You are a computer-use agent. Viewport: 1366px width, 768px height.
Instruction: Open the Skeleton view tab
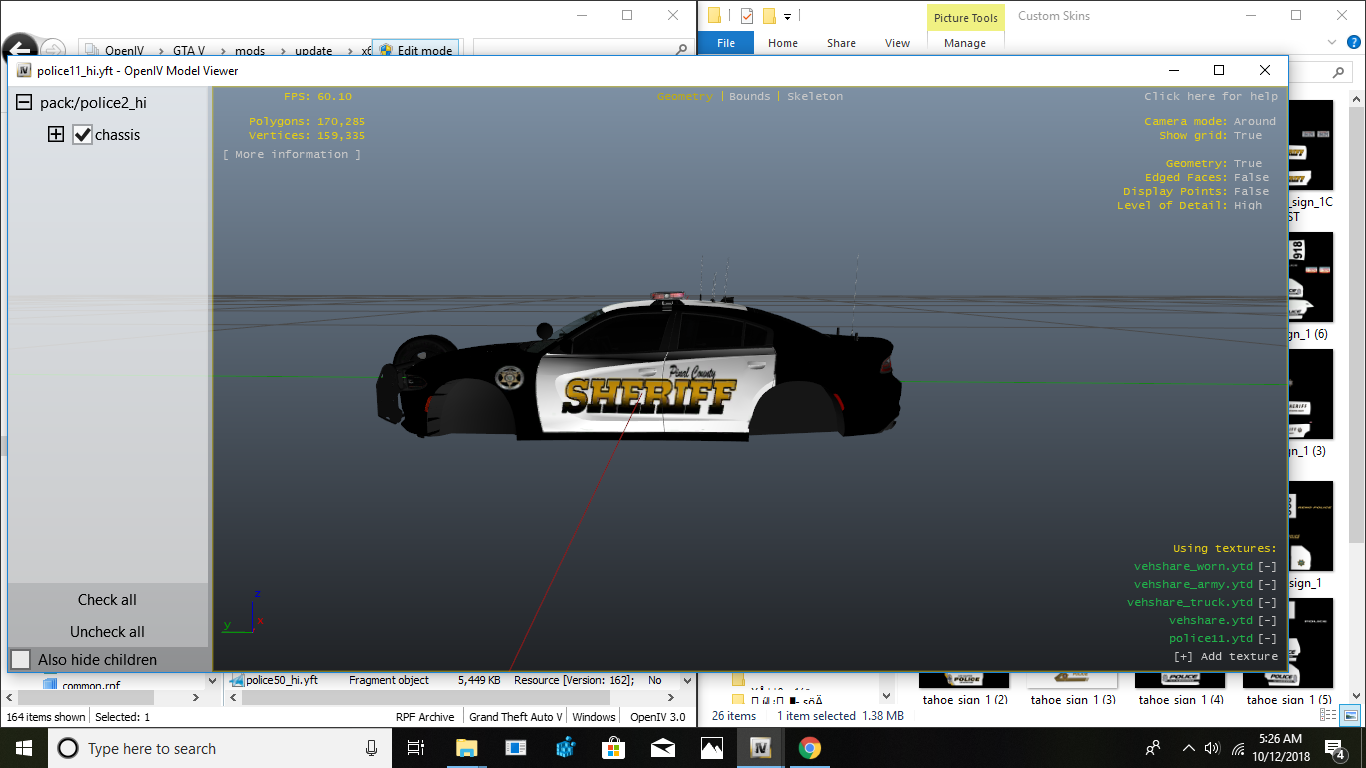(814, 96)
